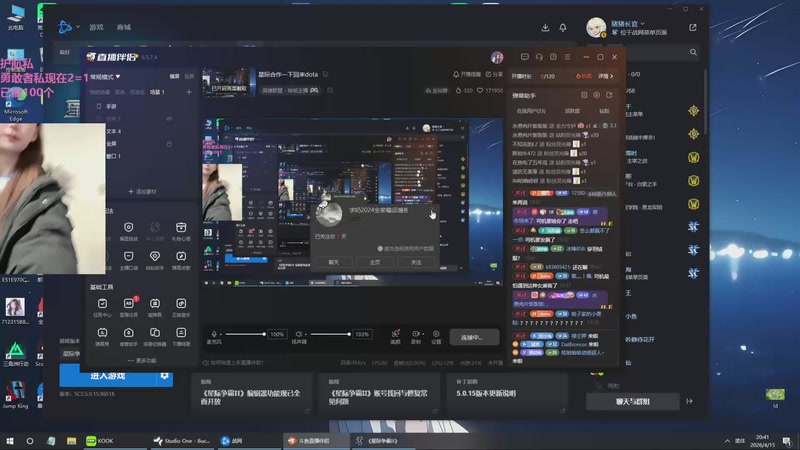Open the message icon in 直播伴侣 title bar

[x=524, y=57]
